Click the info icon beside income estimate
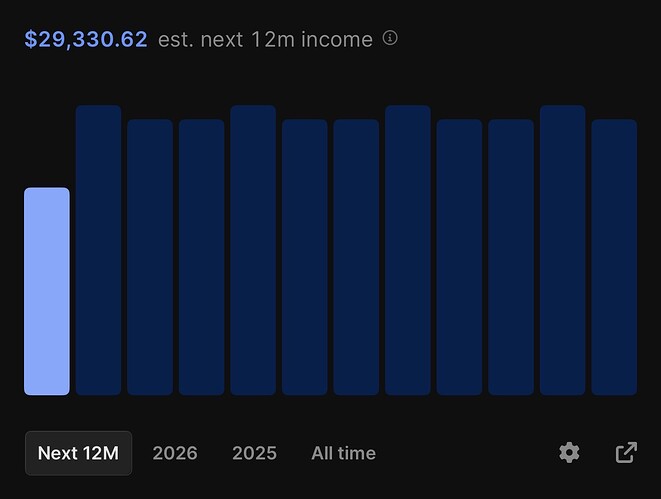661x499 pixels. click(390, 38)
